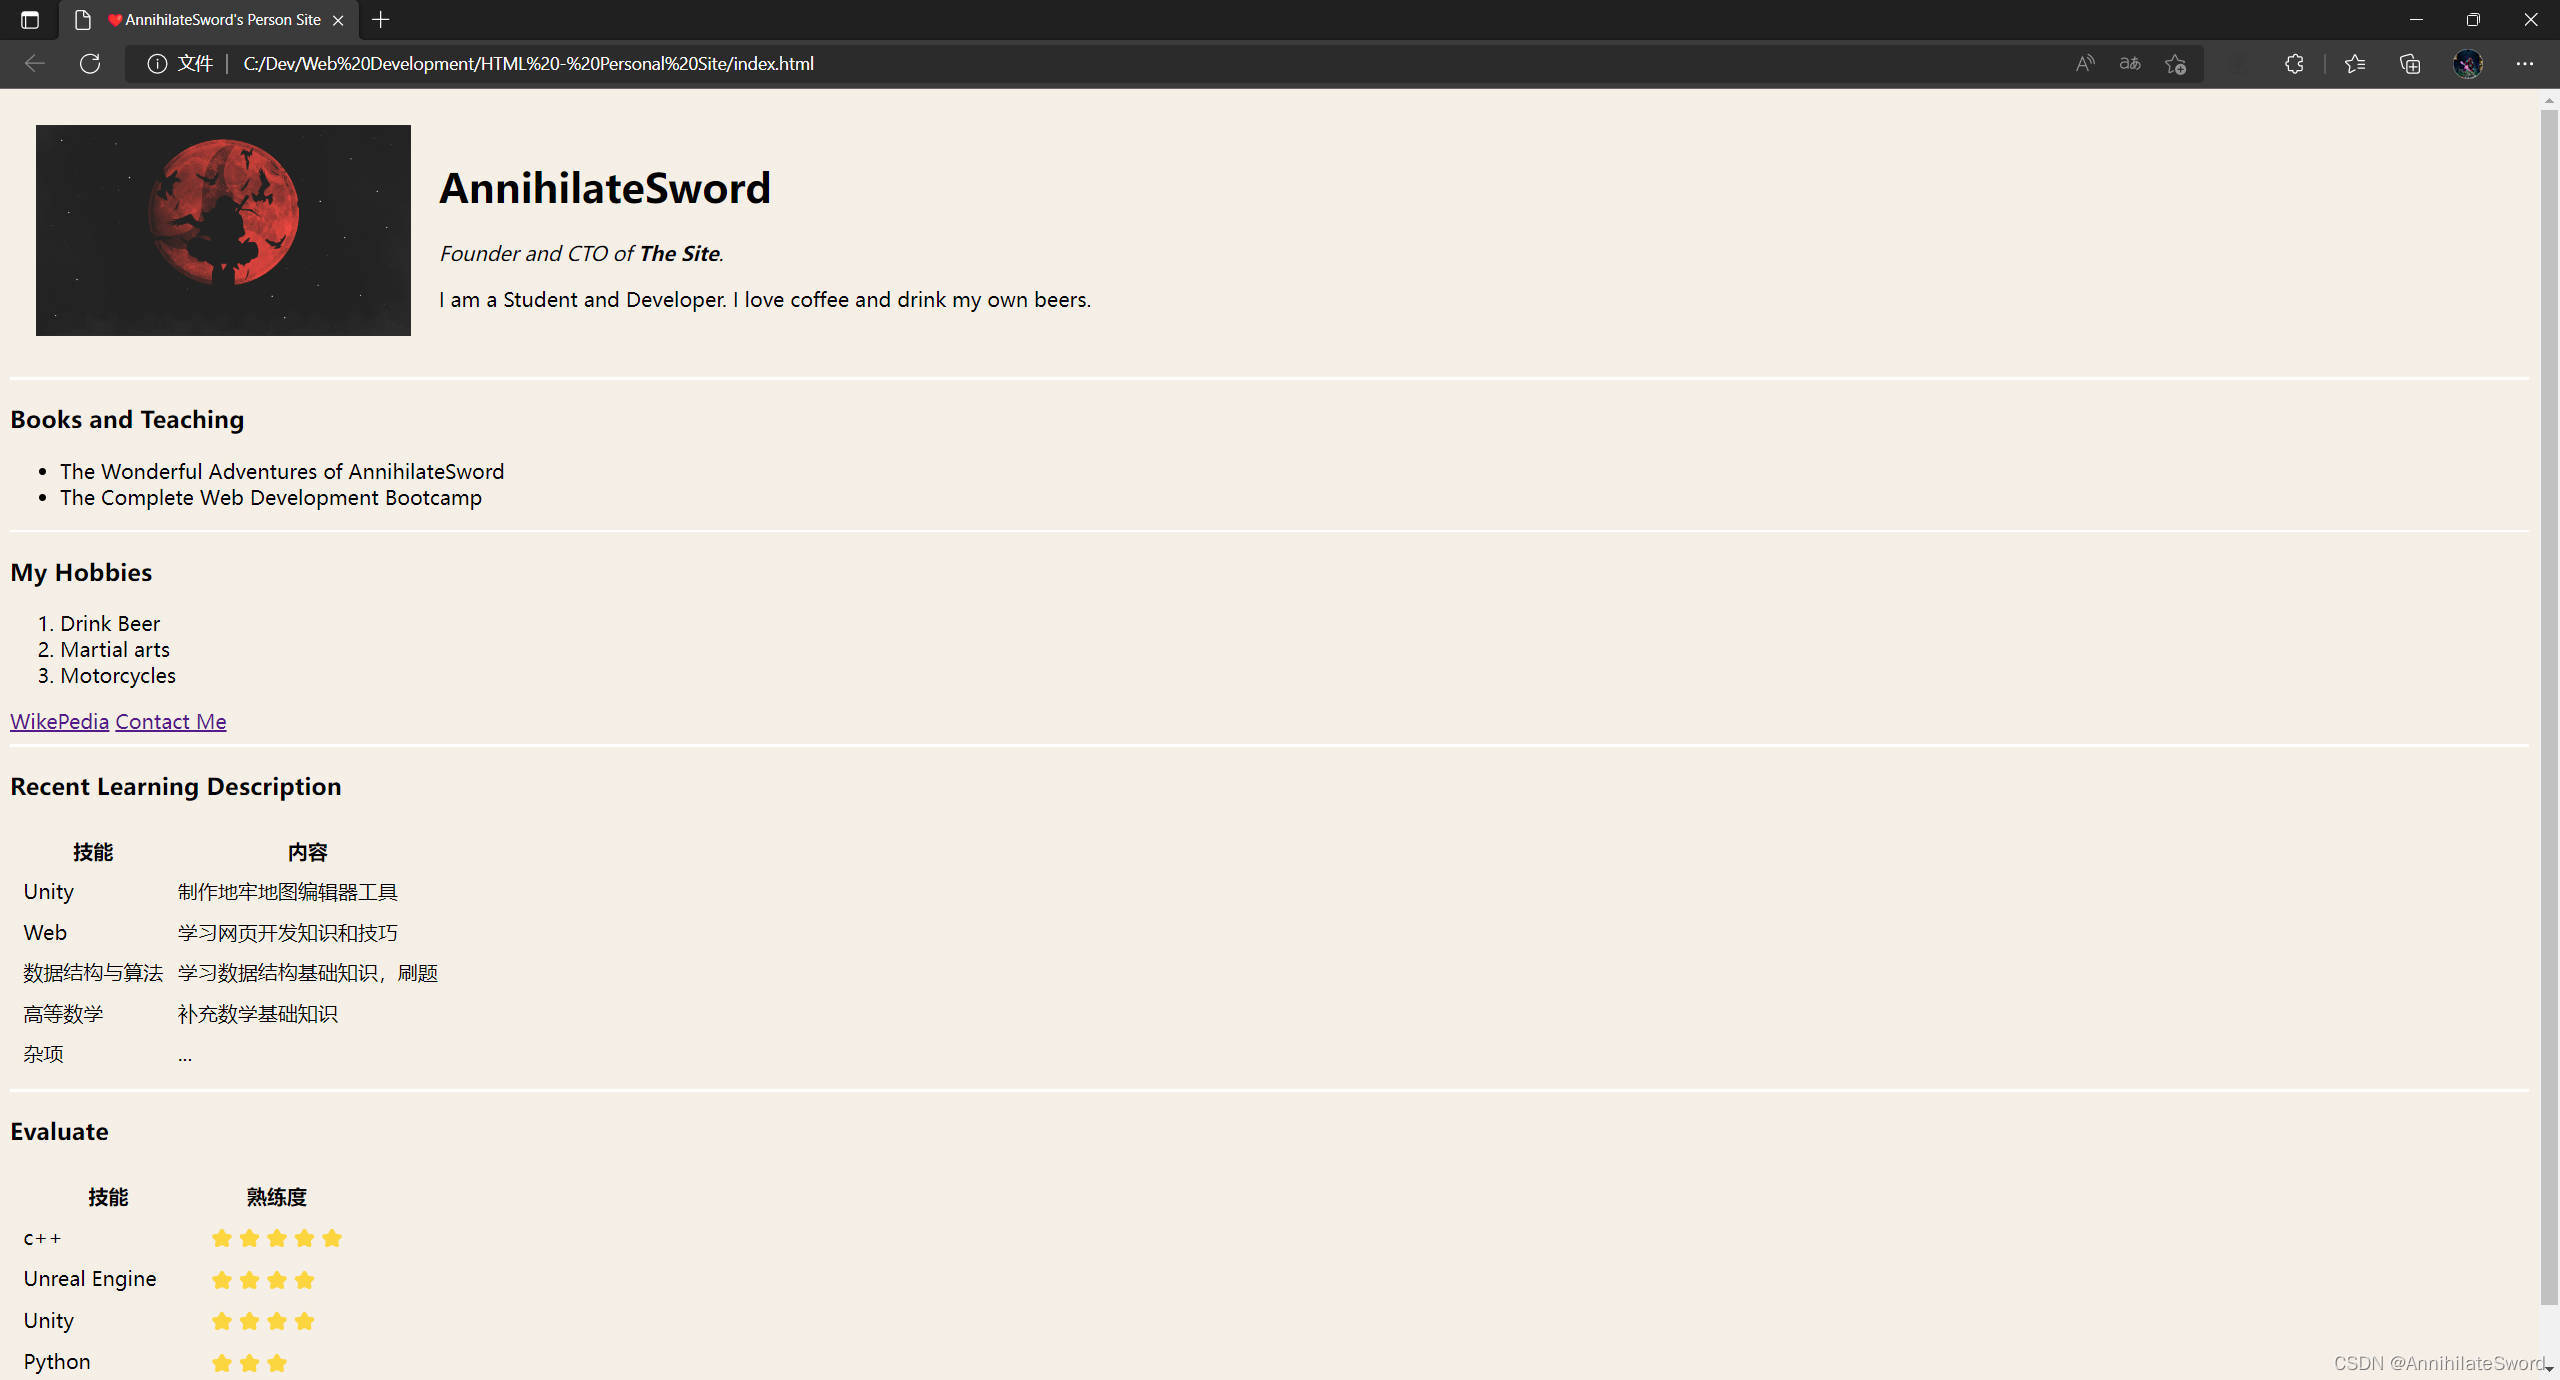This screenshot has width=2560, height=1380.
Task: Open the Contact Me link
Action: click(171, 721)
